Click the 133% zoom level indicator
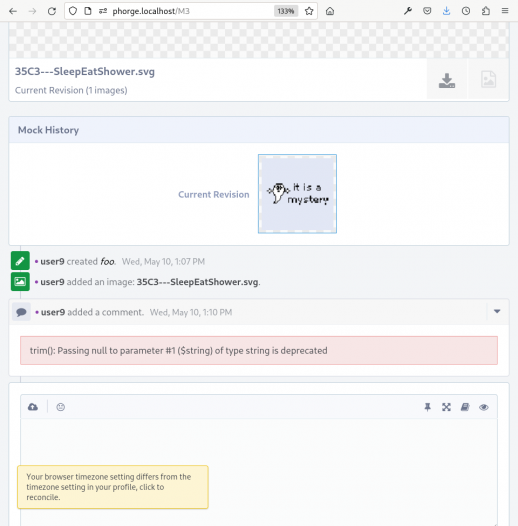 point(286,11)
